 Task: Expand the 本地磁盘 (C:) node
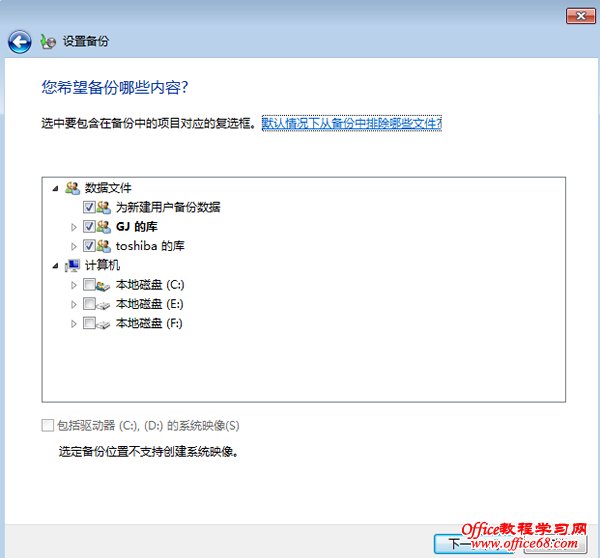(x=74, y=285)
